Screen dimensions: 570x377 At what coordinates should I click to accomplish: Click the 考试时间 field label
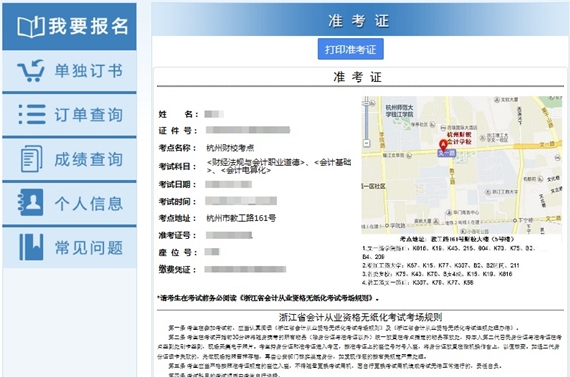point(177,201)
